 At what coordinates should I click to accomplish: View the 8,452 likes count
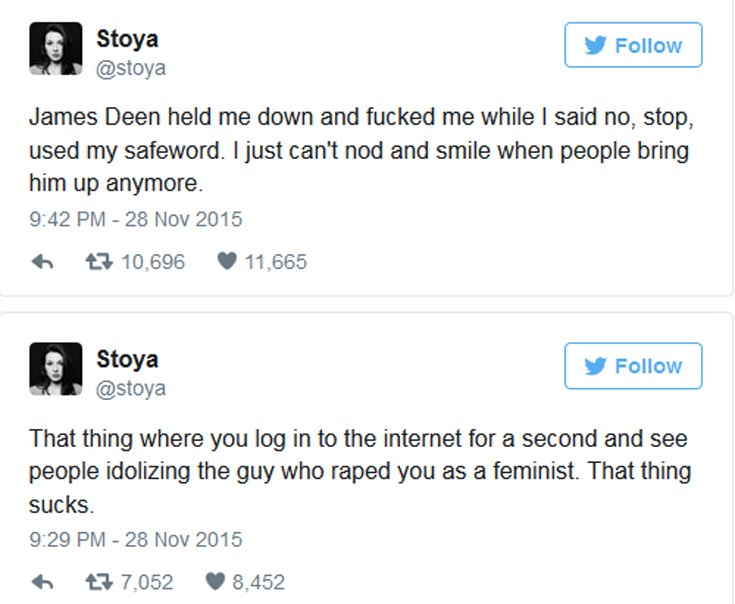(258, 582)
